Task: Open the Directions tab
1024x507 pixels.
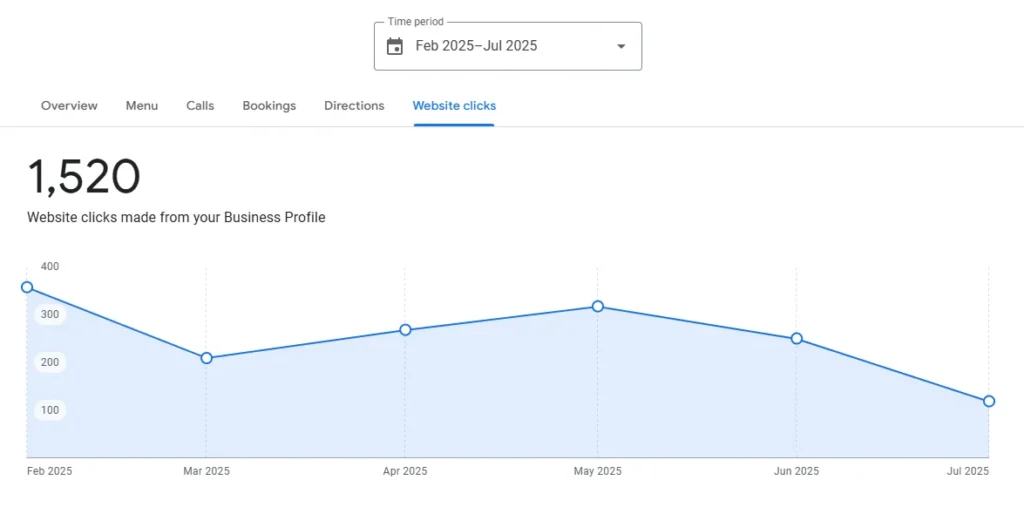Action: 354,106
